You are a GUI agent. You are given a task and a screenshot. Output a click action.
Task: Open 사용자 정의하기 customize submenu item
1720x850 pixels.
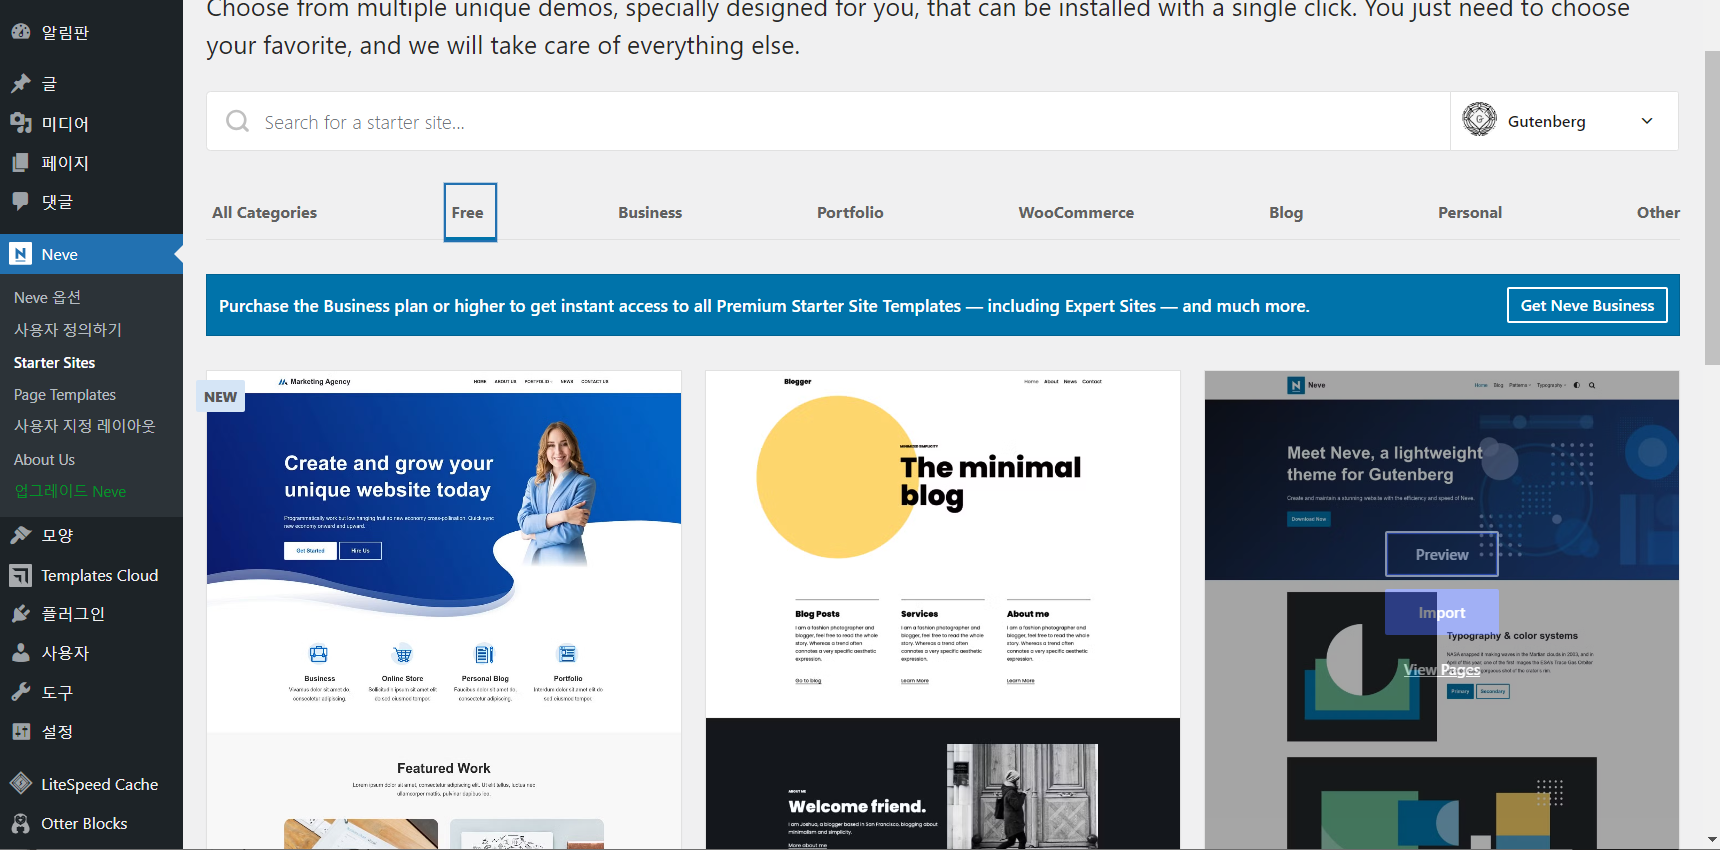click(68, 329)
